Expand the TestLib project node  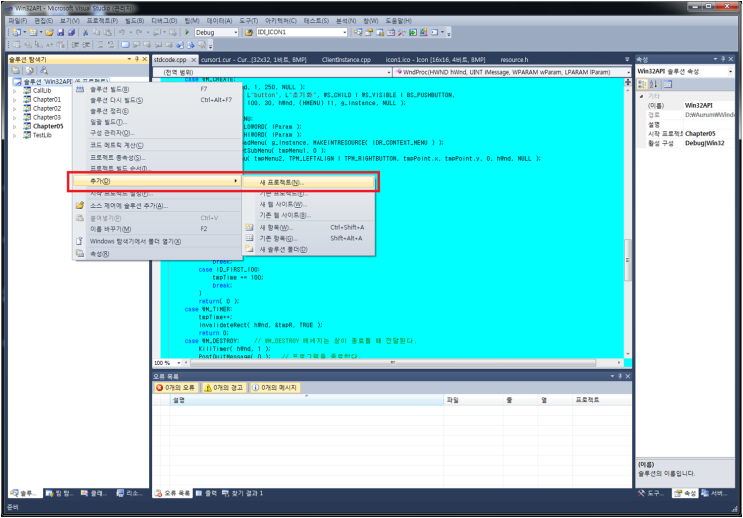(15, 136)
